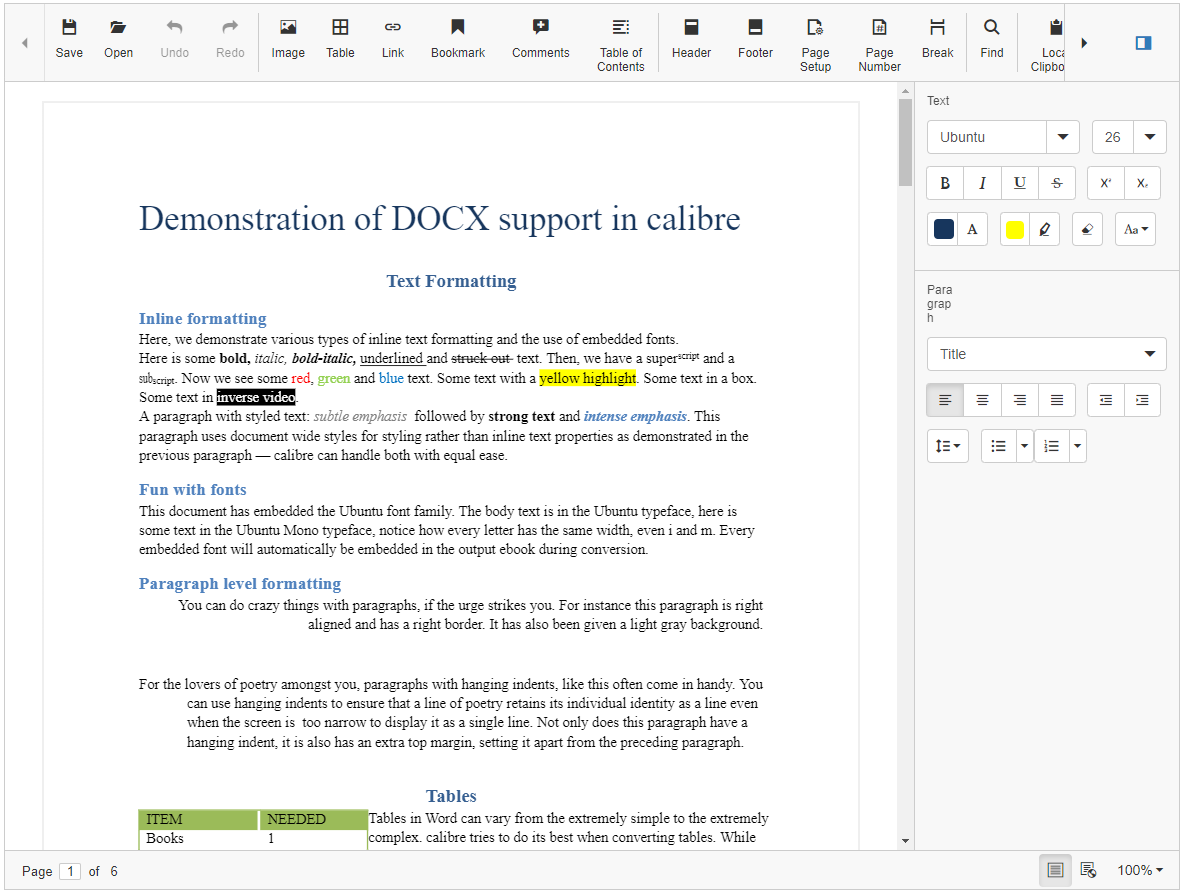Click the Books table cell
Screen dimensions: 1185x896
coord(199,839)
